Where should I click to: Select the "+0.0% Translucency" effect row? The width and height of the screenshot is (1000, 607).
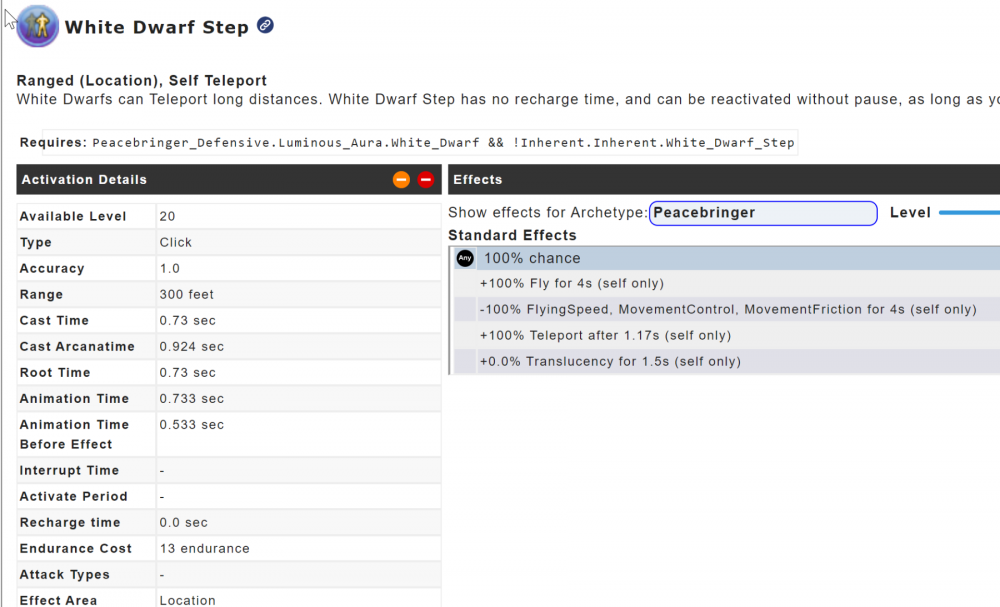click(x=610, y=362)
